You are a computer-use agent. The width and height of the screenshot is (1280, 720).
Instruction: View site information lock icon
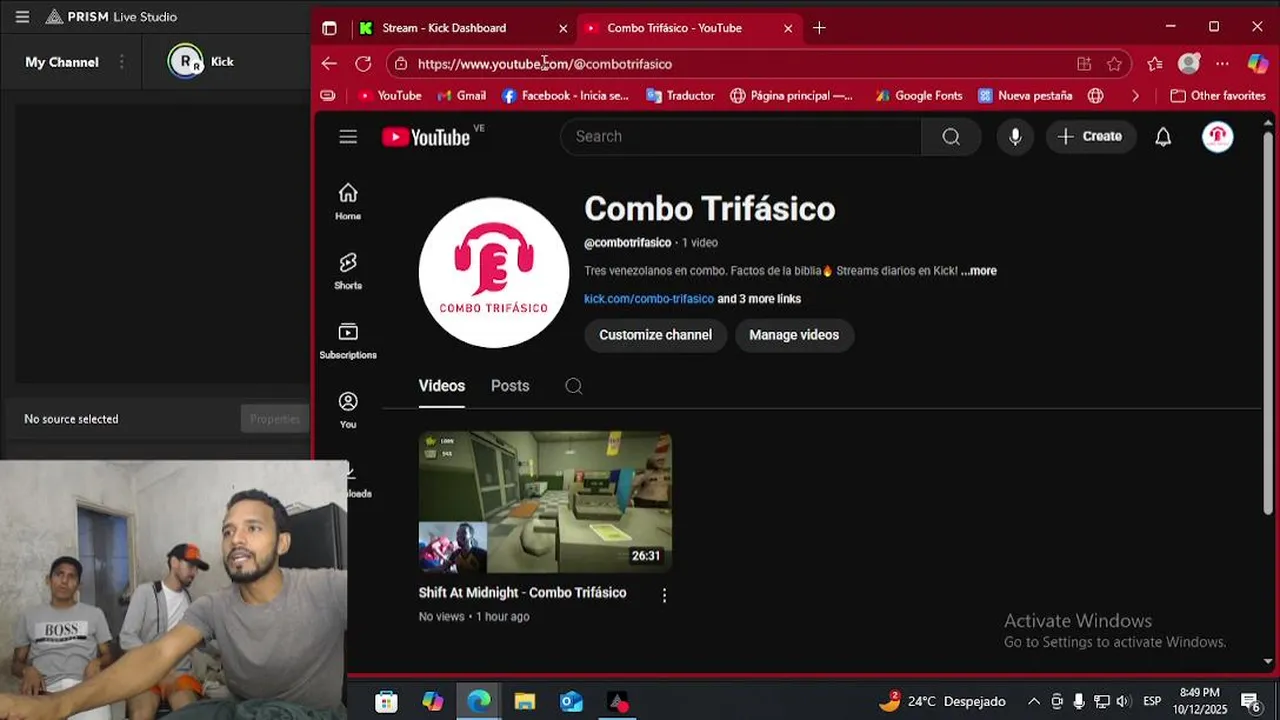click(x=401, y=64)
